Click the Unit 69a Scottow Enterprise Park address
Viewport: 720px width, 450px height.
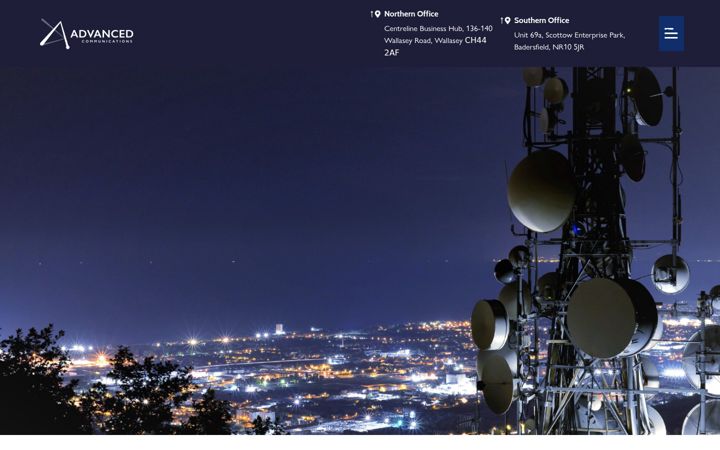click(x=569, y=41)
